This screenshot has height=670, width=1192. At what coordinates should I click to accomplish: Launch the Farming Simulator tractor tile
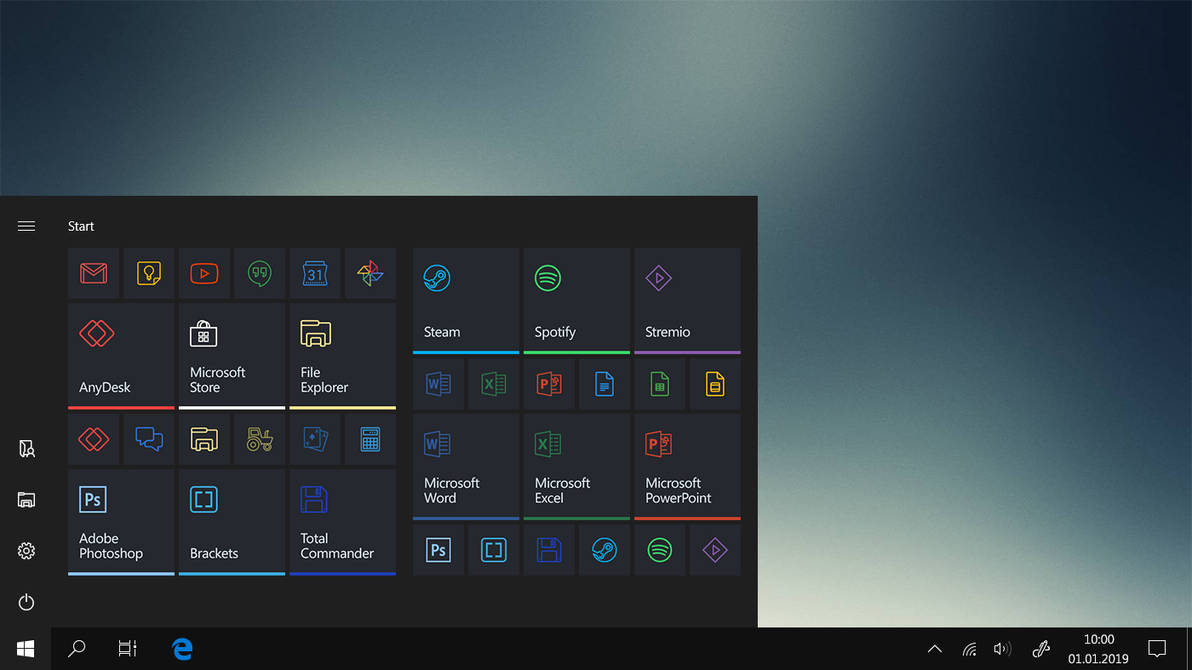point(259,439)
